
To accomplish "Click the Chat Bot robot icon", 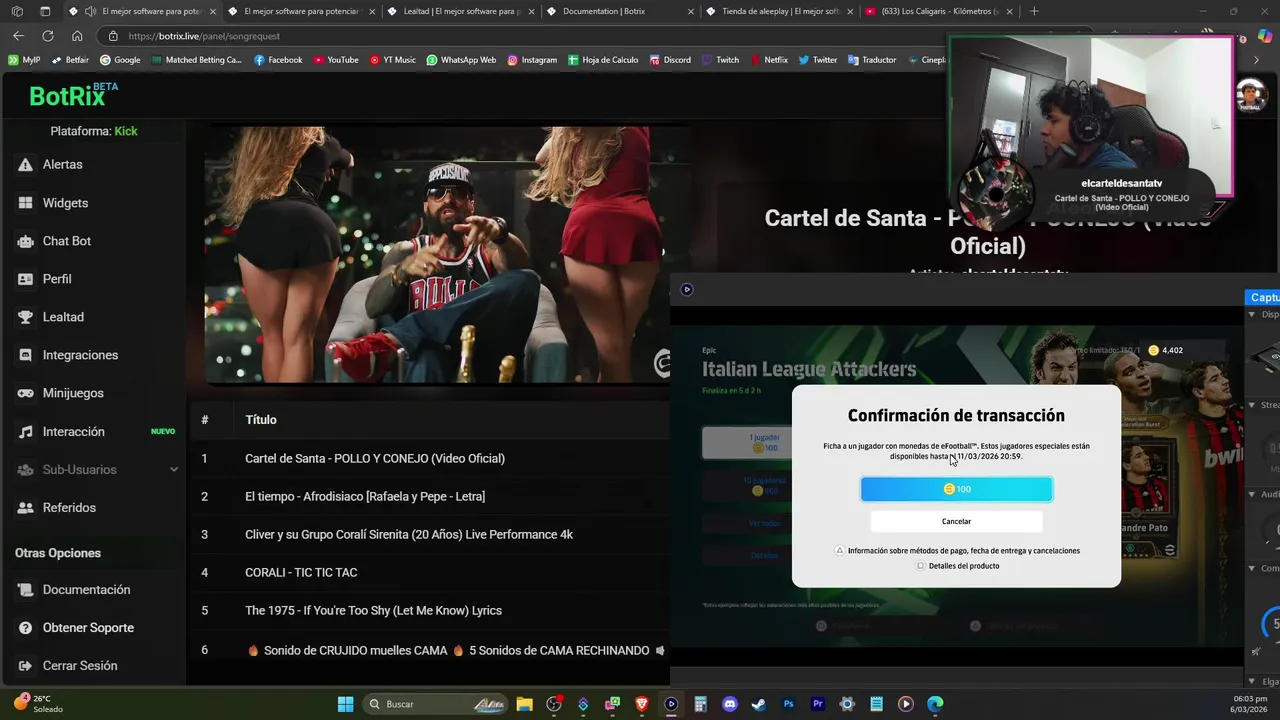I will coord(25,241).
